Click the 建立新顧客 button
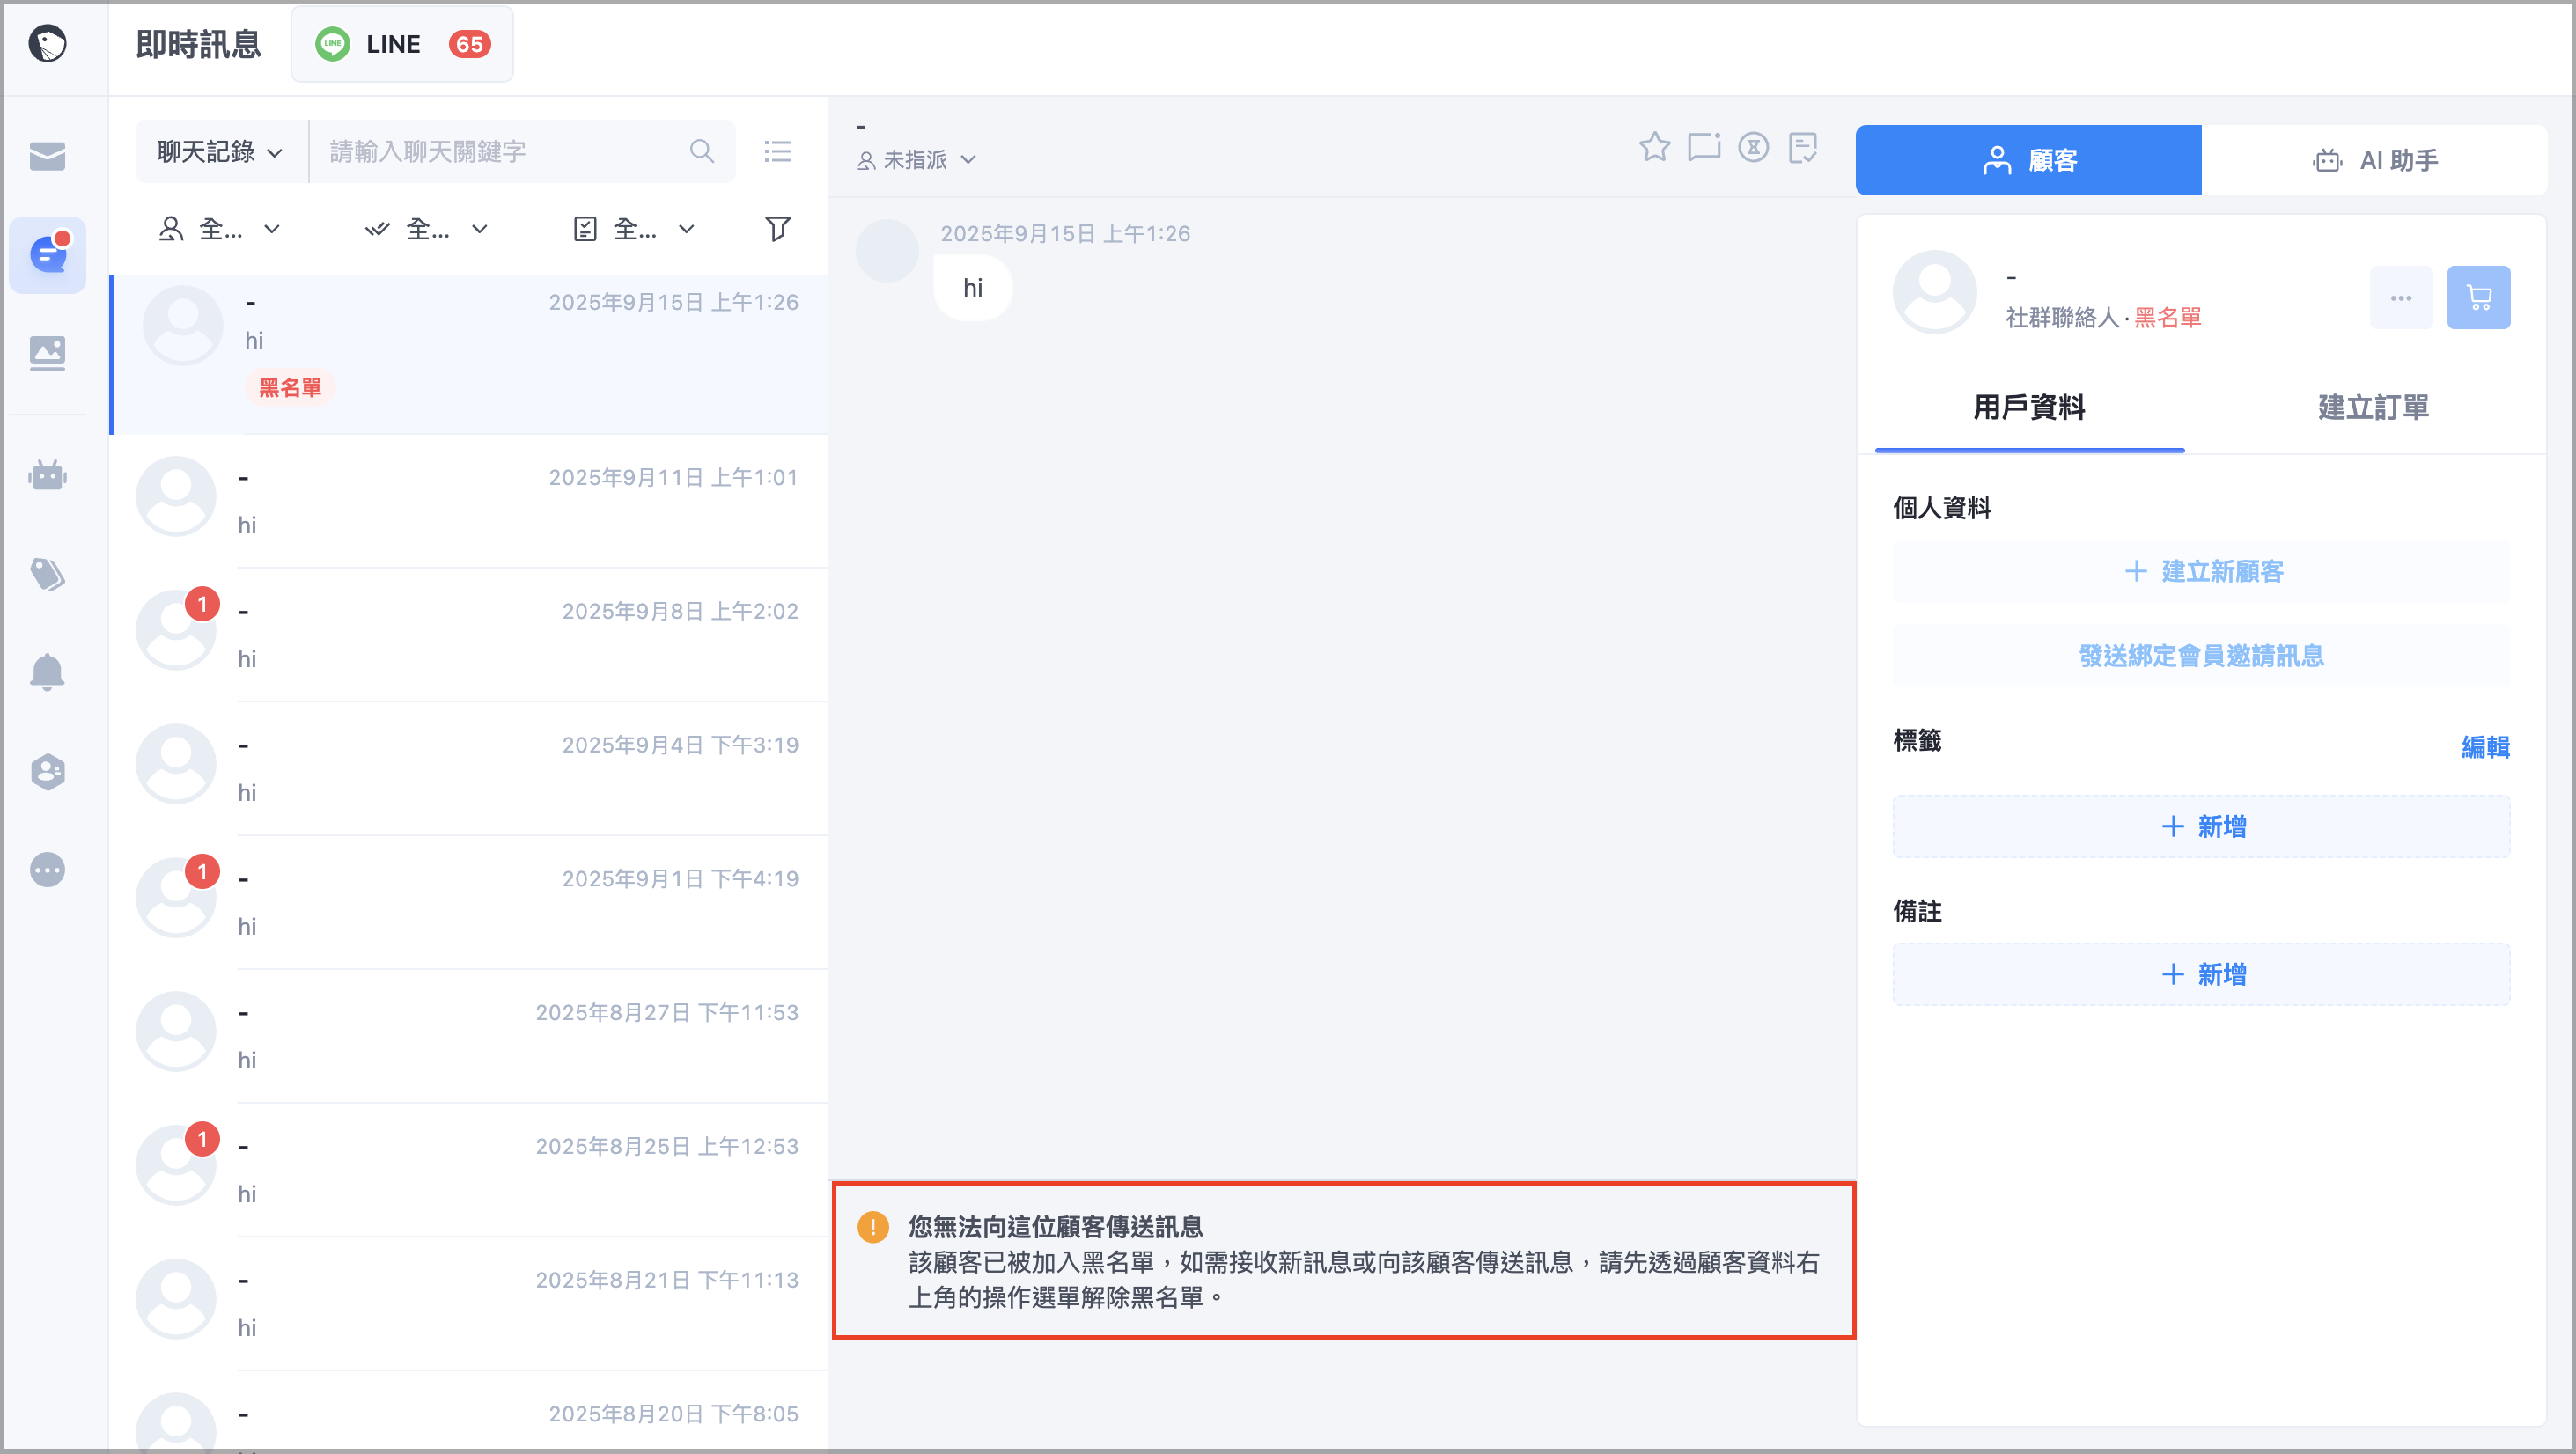This screenshot has width=2576, height=1454. click(x=2201, y=571)
